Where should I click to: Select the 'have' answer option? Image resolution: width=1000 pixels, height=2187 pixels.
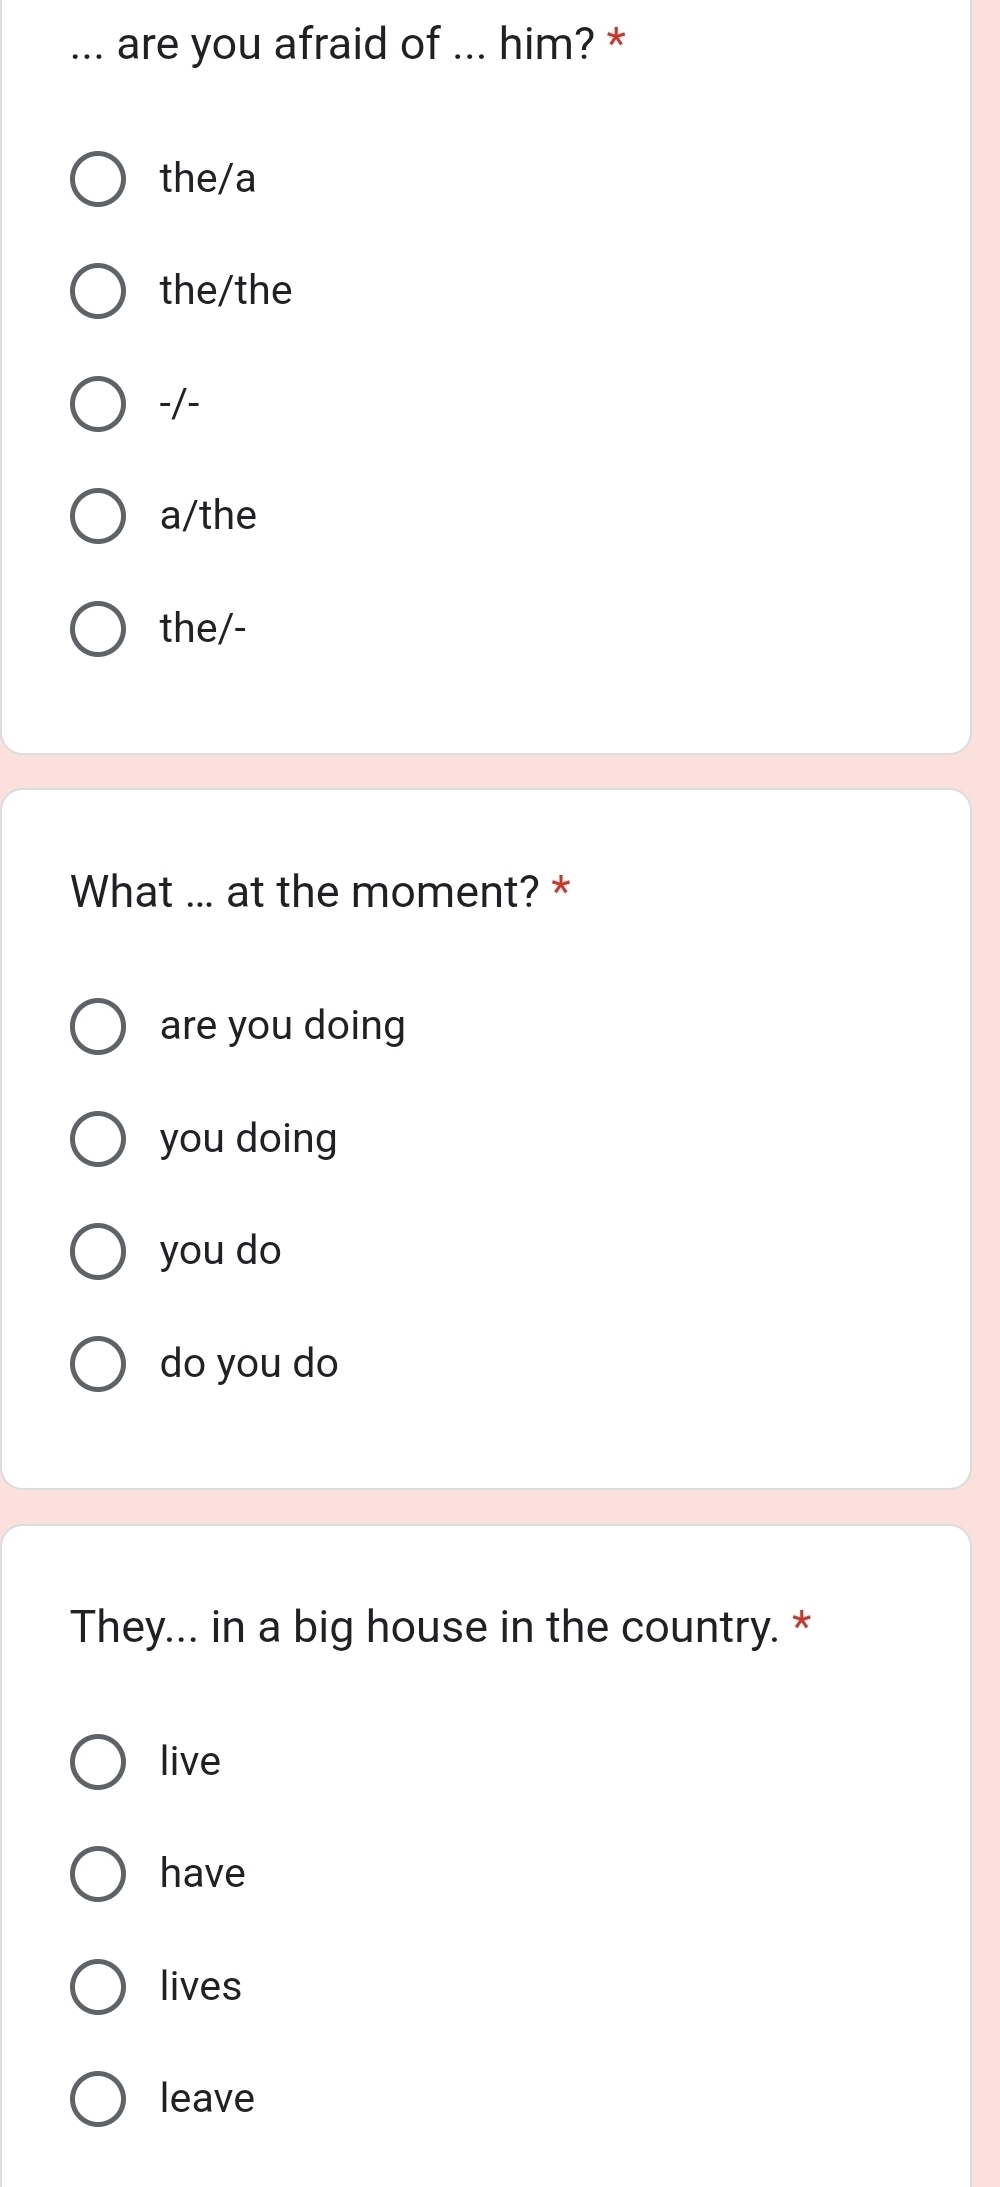pyautogui.click(x=98, y=1874)
